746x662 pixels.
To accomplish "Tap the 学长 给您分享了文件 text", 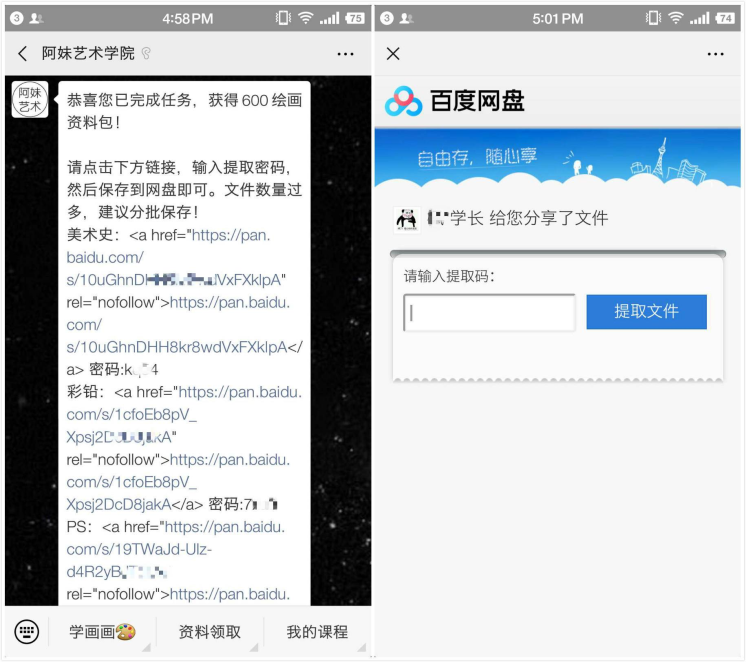I will click(x=518, y=218).
